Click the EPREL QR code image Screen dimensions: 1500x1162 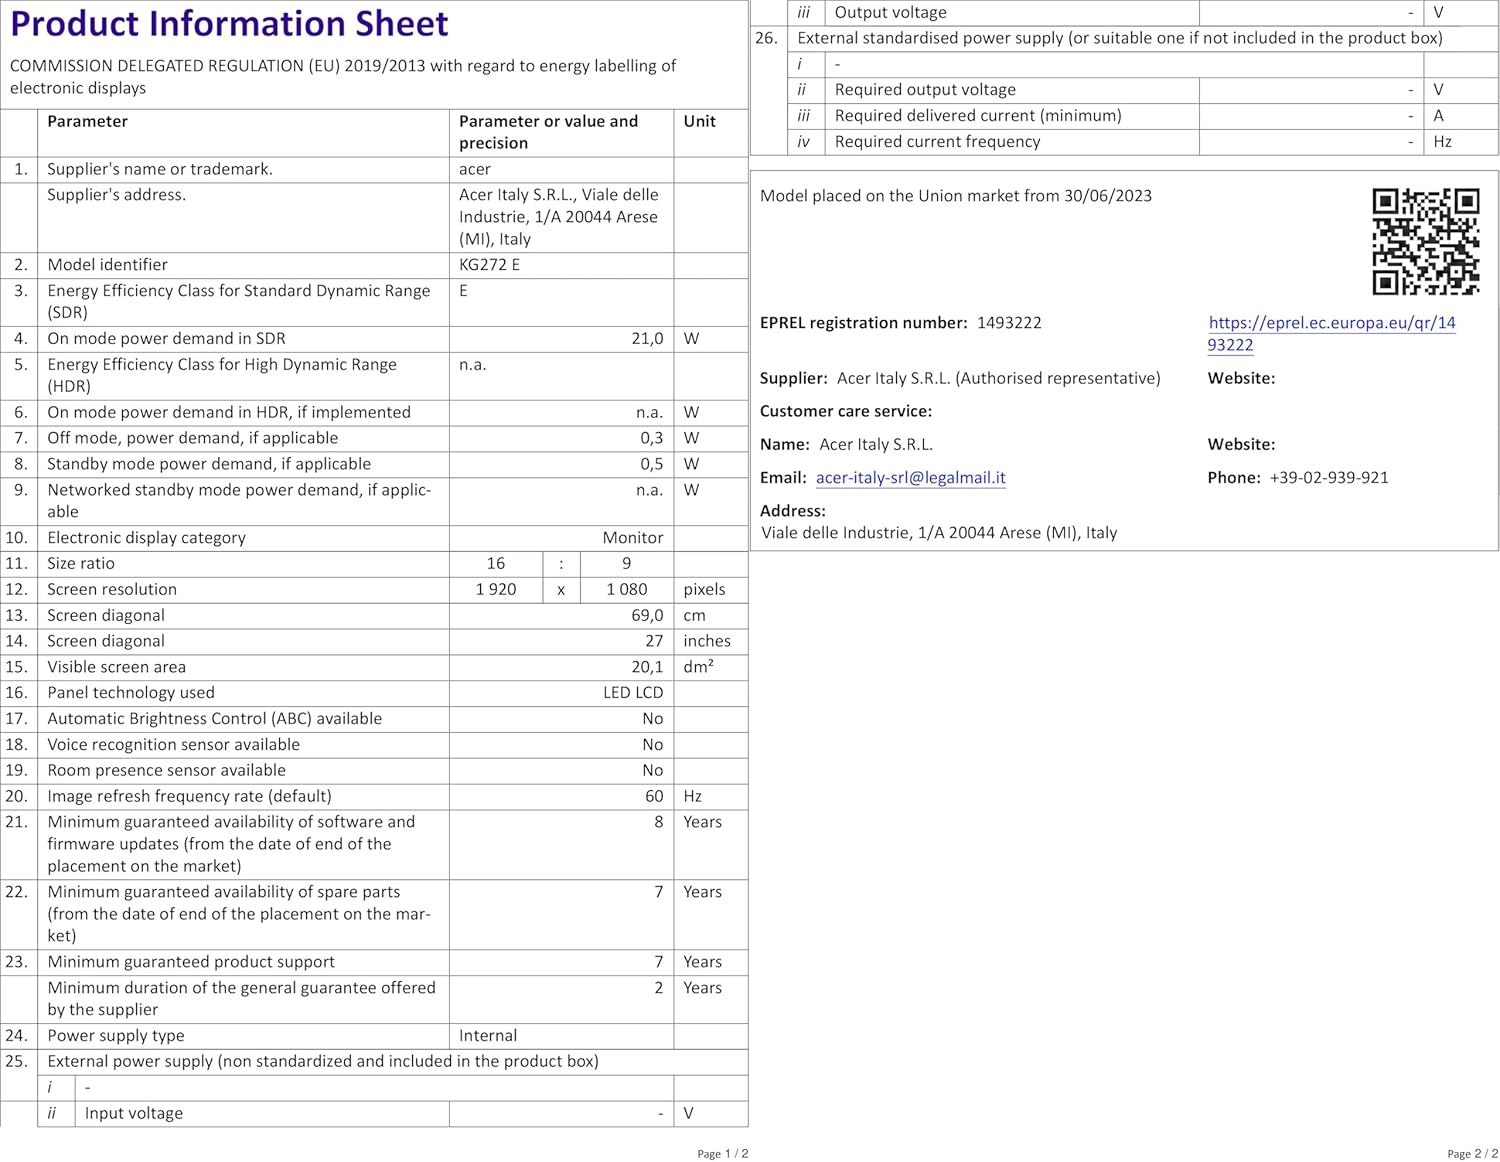1425,241
